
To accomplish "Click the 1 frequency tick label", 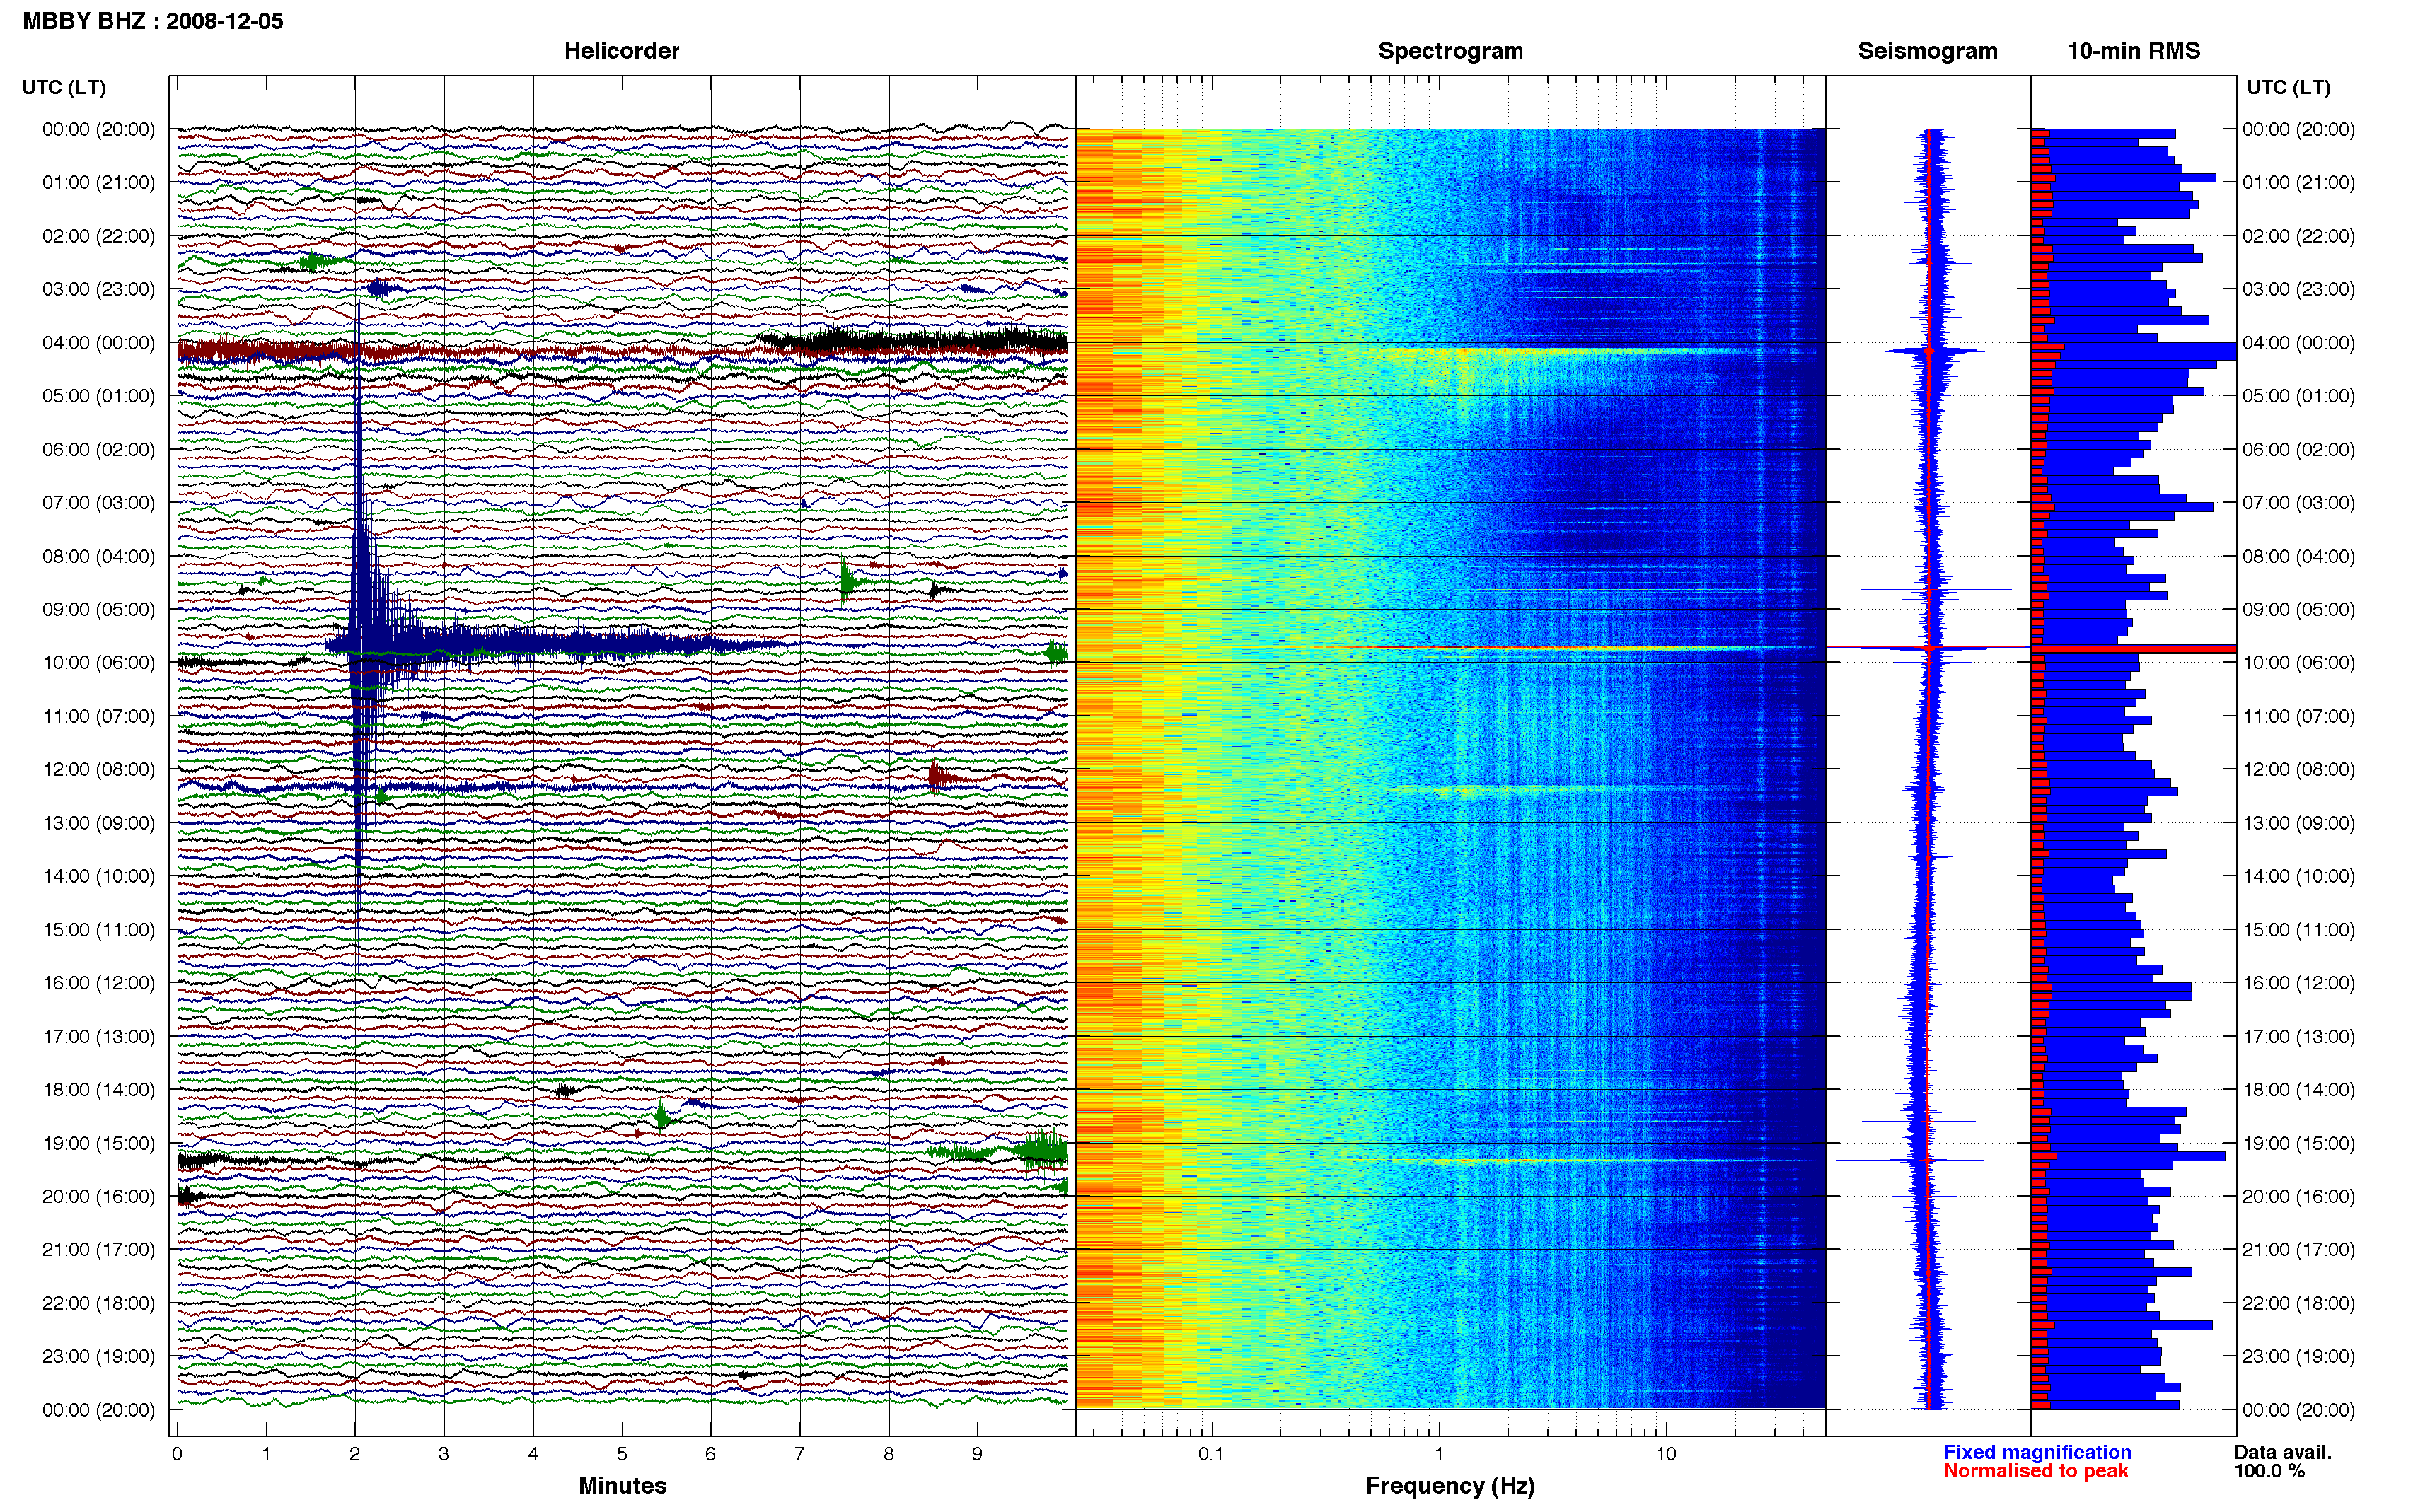I will 1439,1454.
